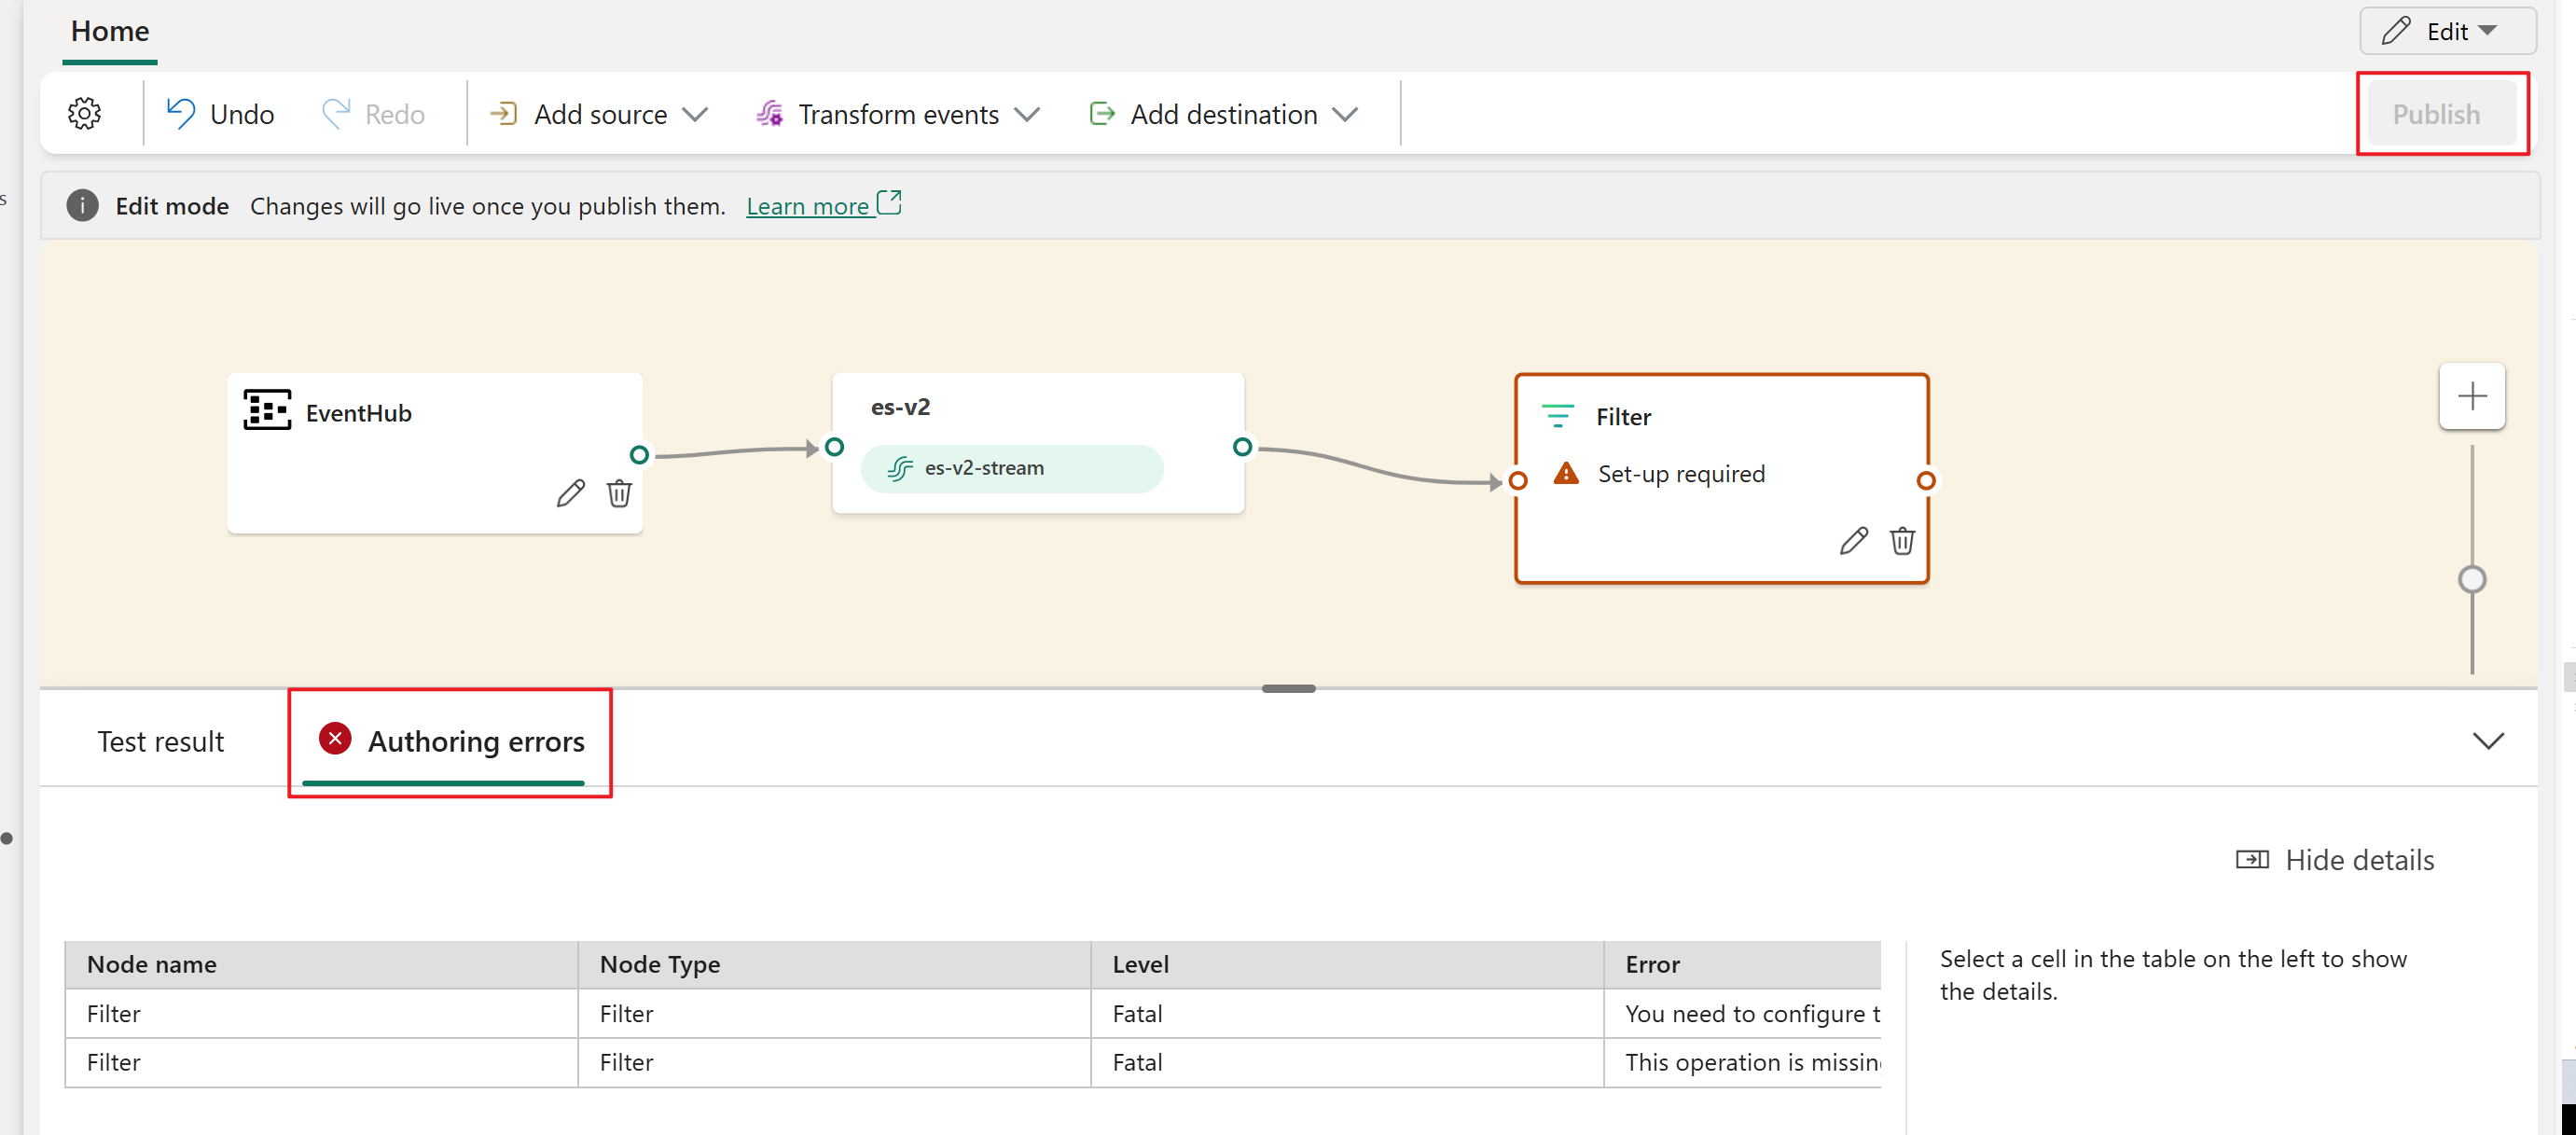Viewport: 2576px width, 1135px height.
Task: Expand the Authoring errors panel chevron
Action: [2490, 740]
